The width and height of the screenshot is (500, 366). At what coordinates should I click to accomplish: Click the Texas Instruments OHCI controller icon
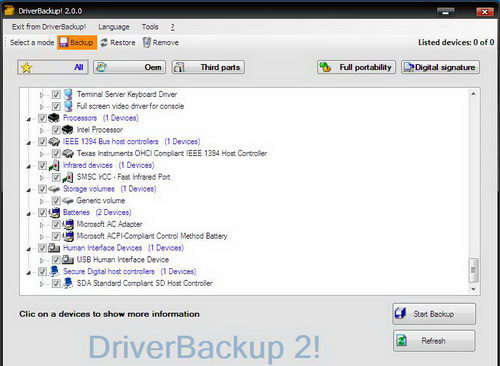point(68,153)
